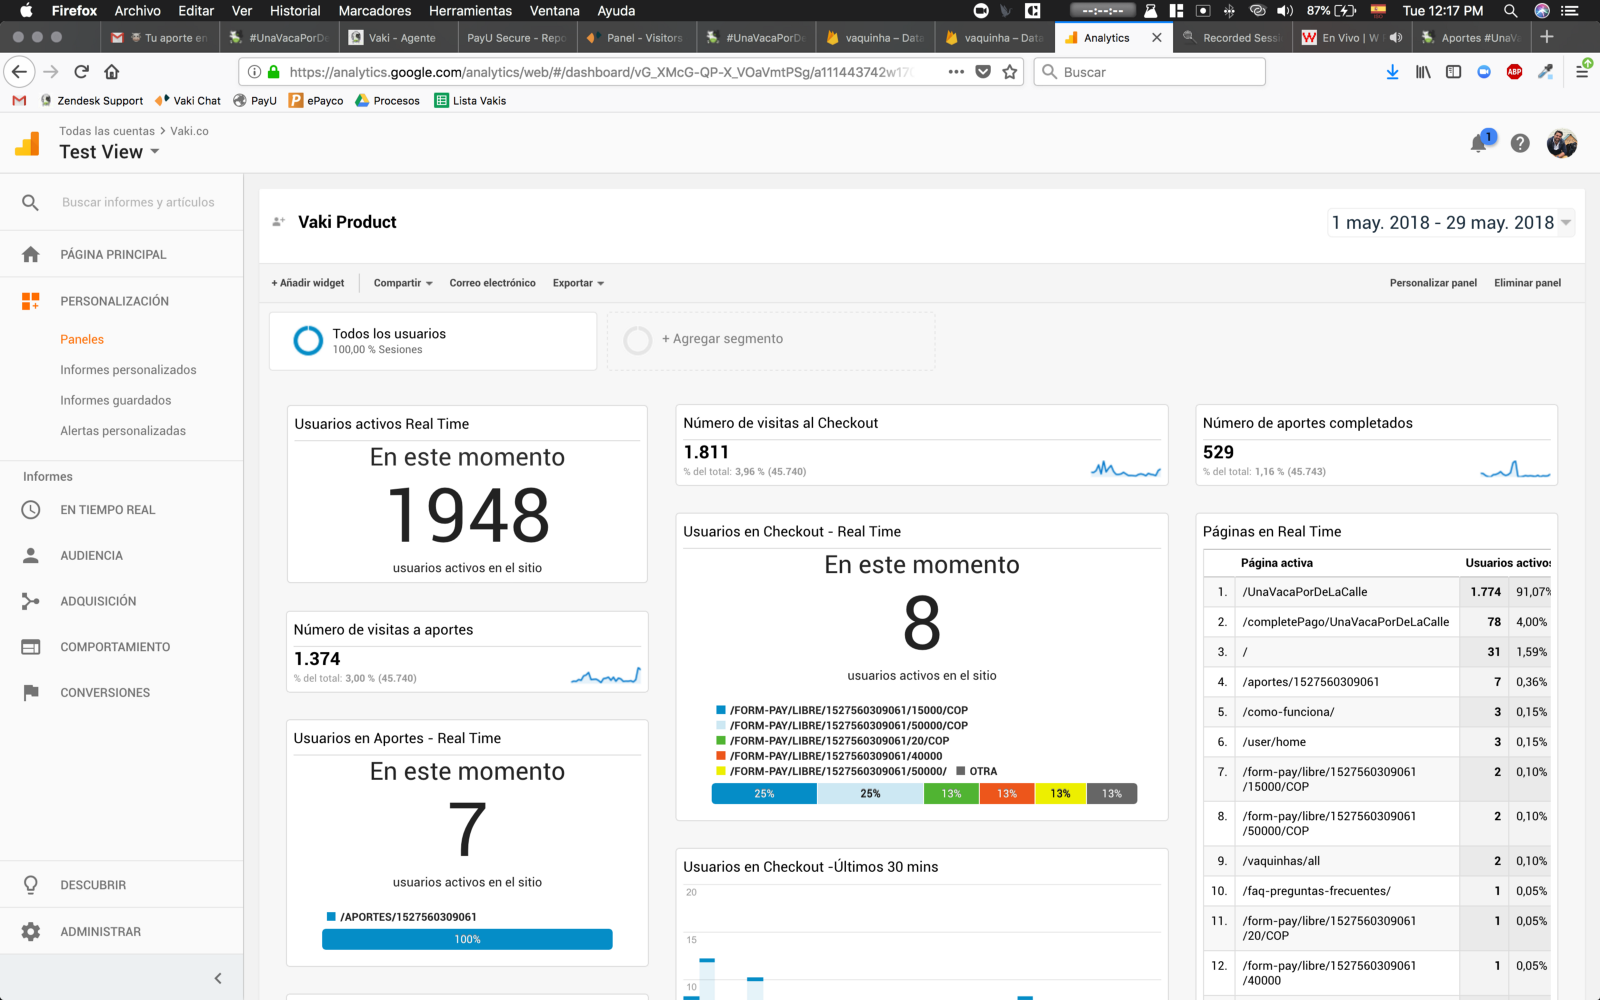Open the Exportar dropdown menu
The image size is (1600, 1000).
pos(578,283)
